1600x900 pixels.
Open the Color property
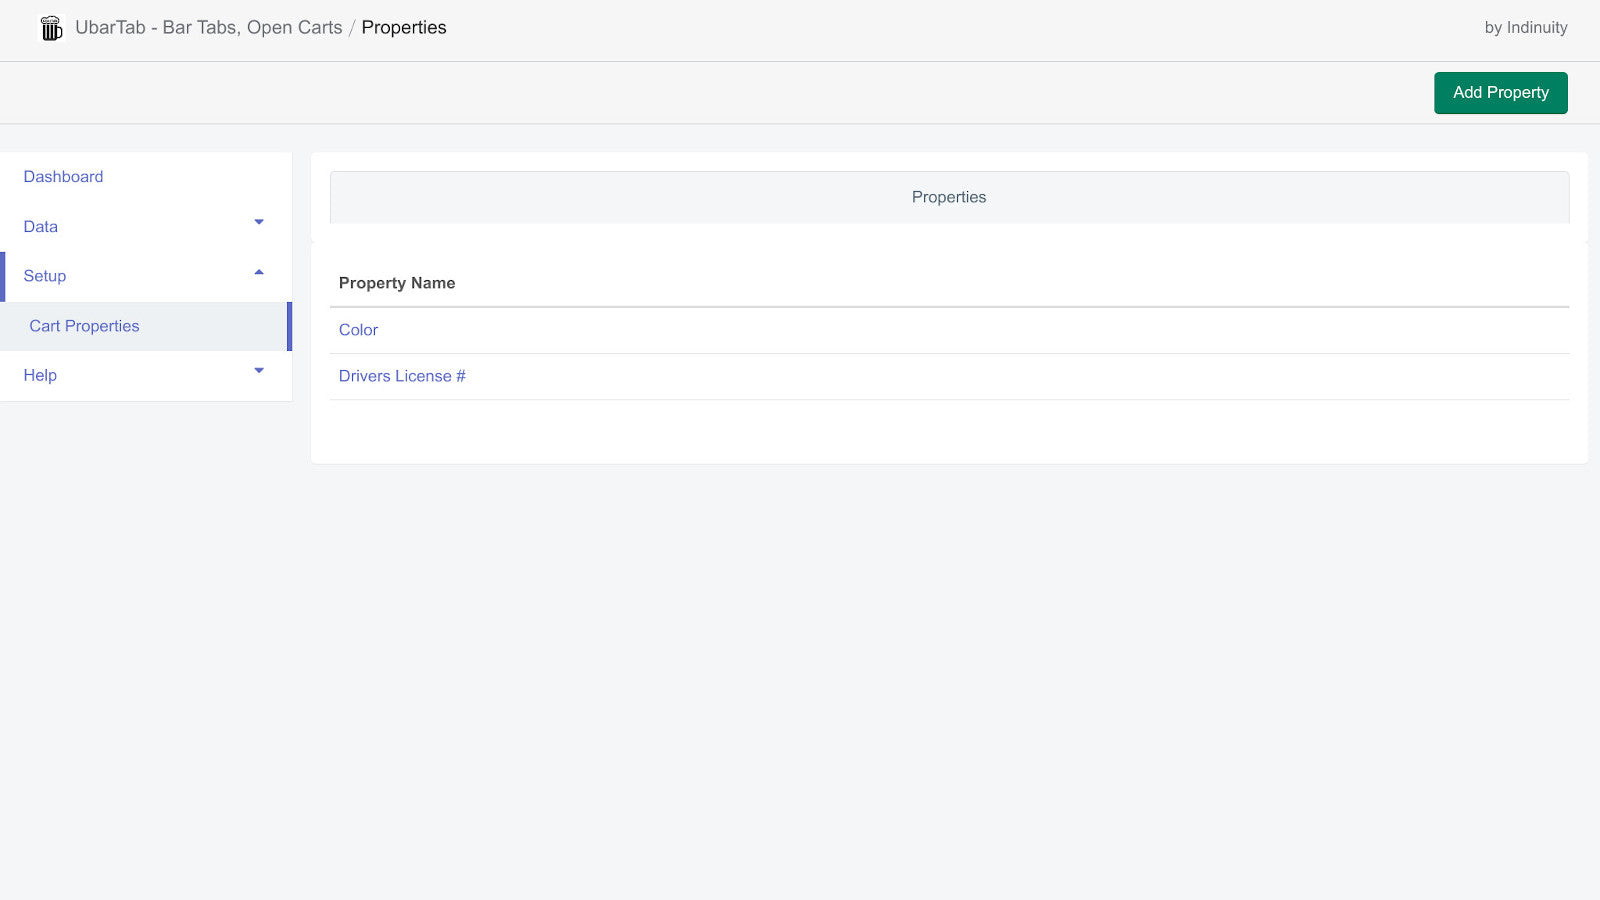[x=357, y=329]
